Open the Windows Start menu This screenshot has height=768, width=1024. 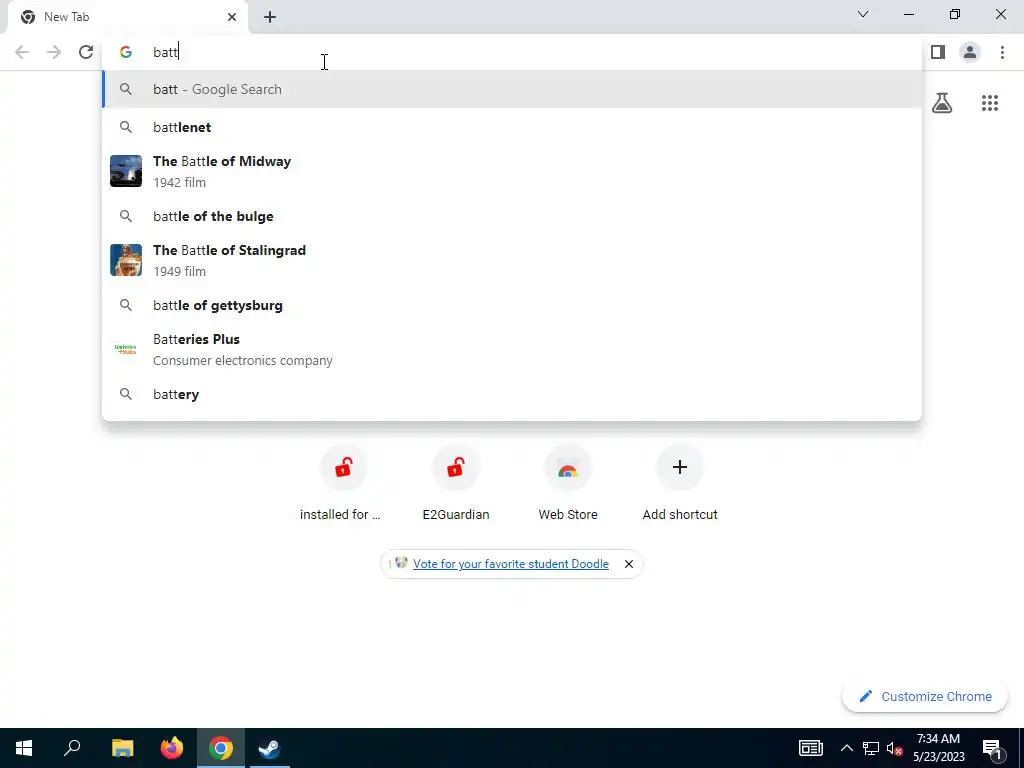click(24, 748)
